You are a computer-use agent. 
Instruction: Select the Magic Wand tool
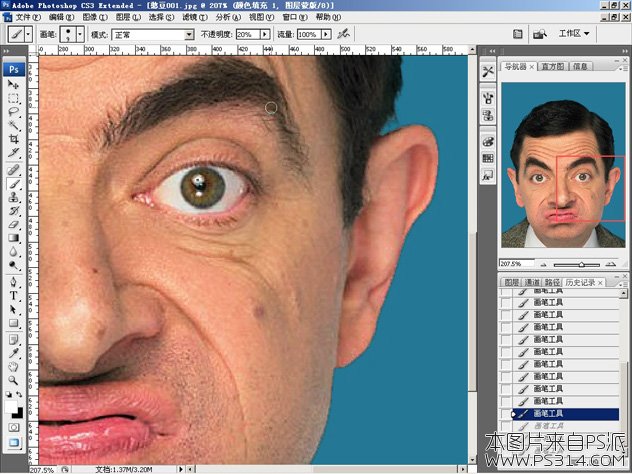pos(14,125)
